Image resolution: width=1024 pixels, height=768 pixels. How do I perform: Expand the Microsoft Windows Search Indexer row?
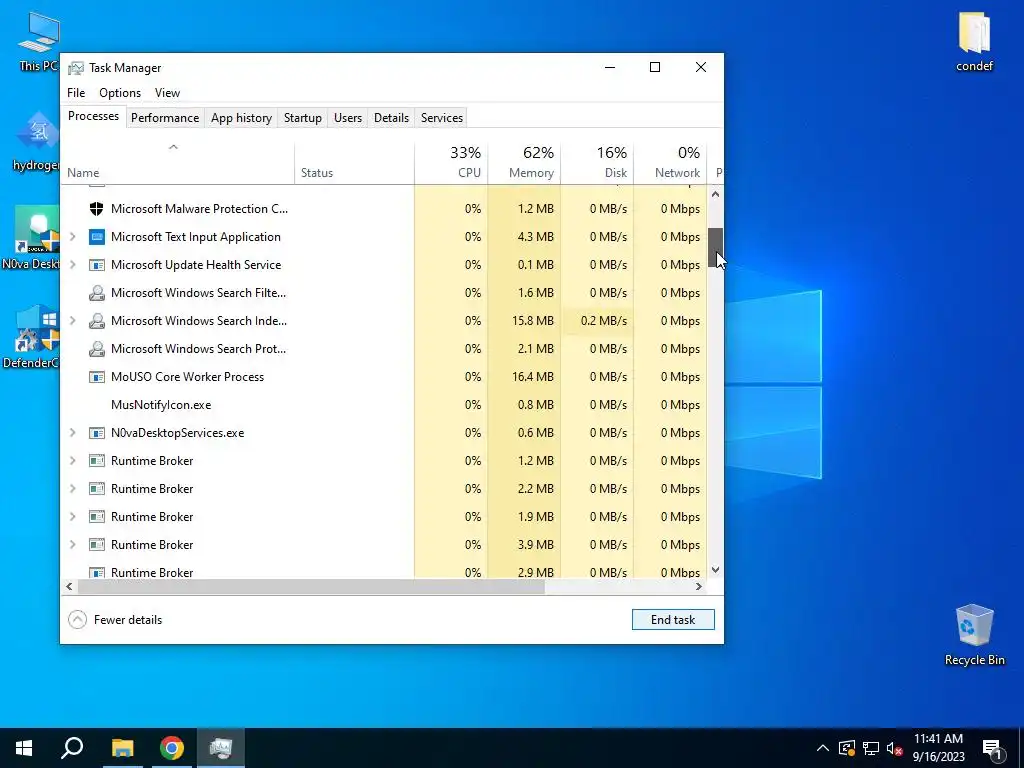tap(72, 321)
